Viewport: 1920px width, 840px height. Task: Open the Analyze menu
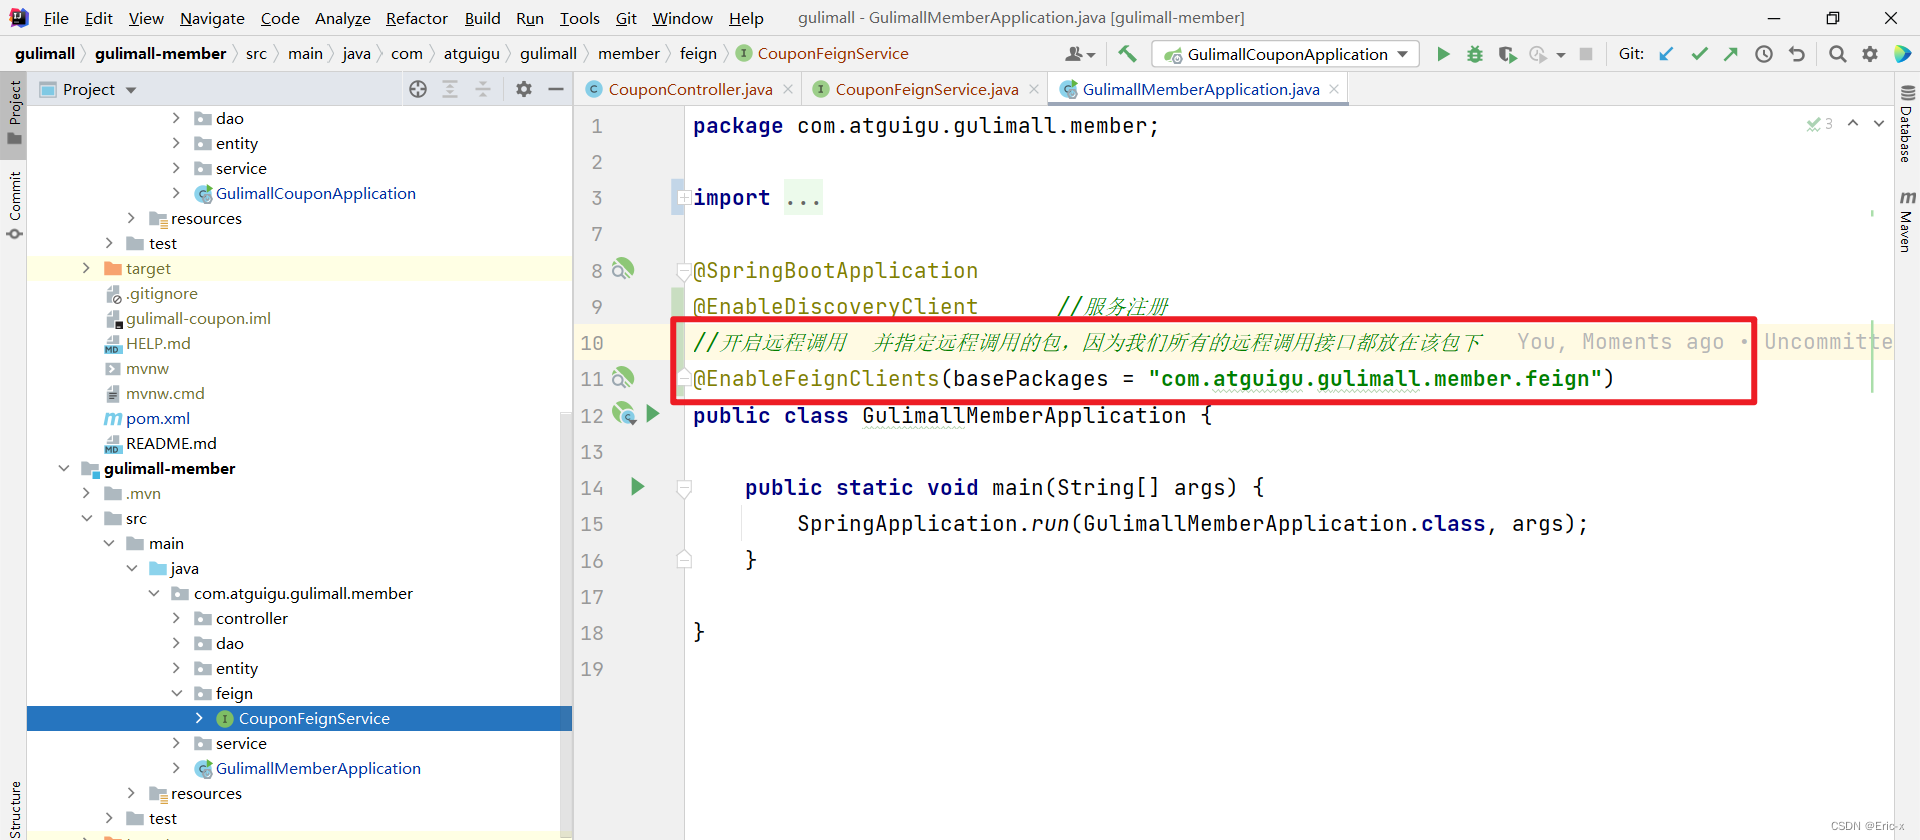[x=342, y=18]
